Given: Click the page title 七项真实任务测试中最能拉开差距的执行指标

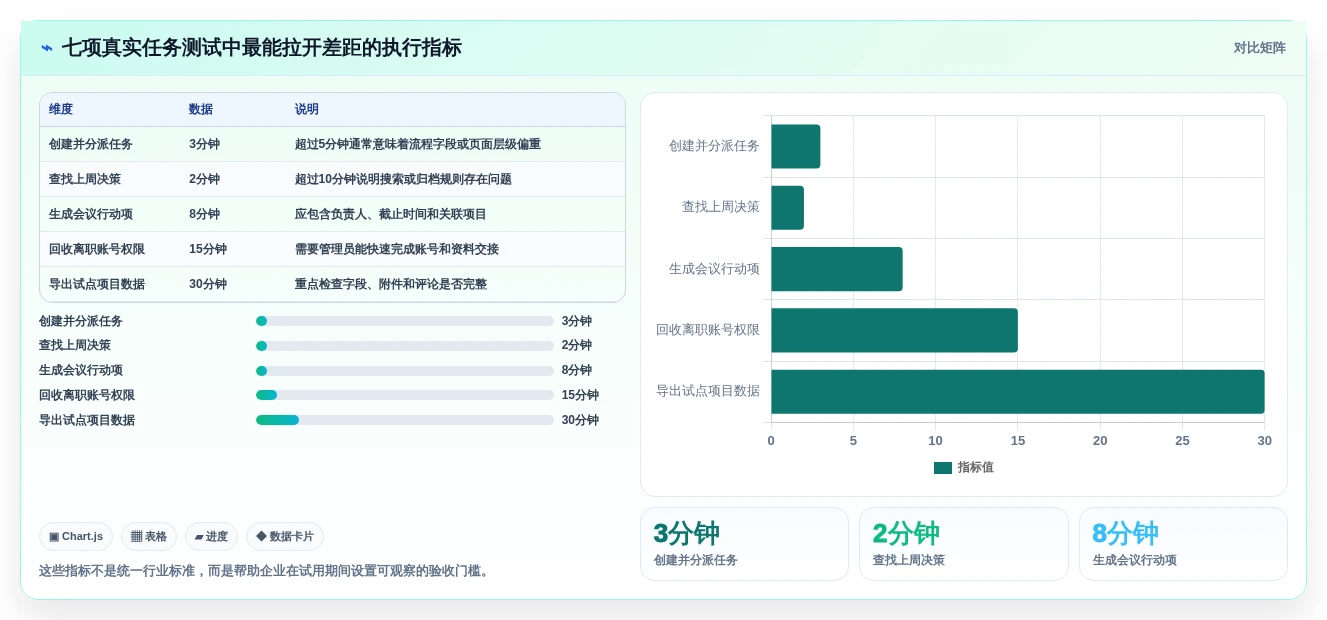Looking at the screenshot, I should click(x=262, y=48).
